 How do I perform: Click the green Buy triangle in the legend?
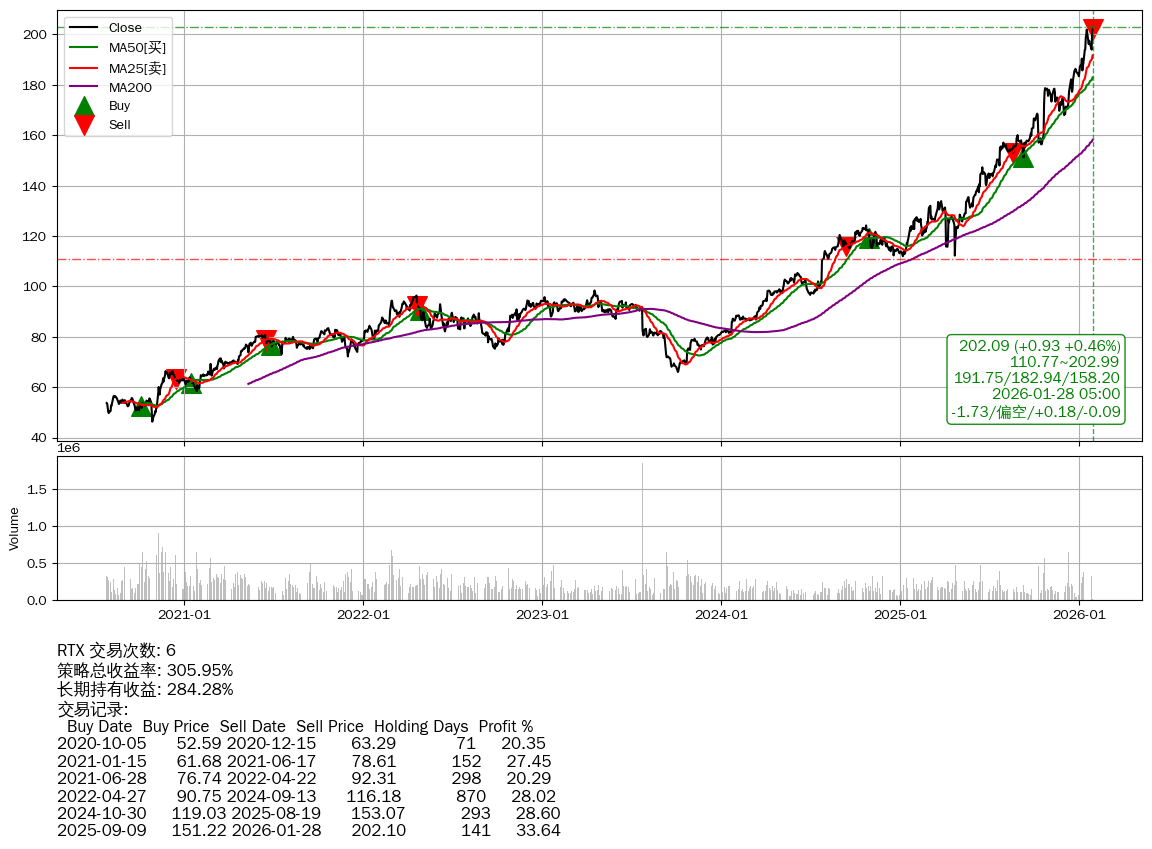(x=85, y=106)
